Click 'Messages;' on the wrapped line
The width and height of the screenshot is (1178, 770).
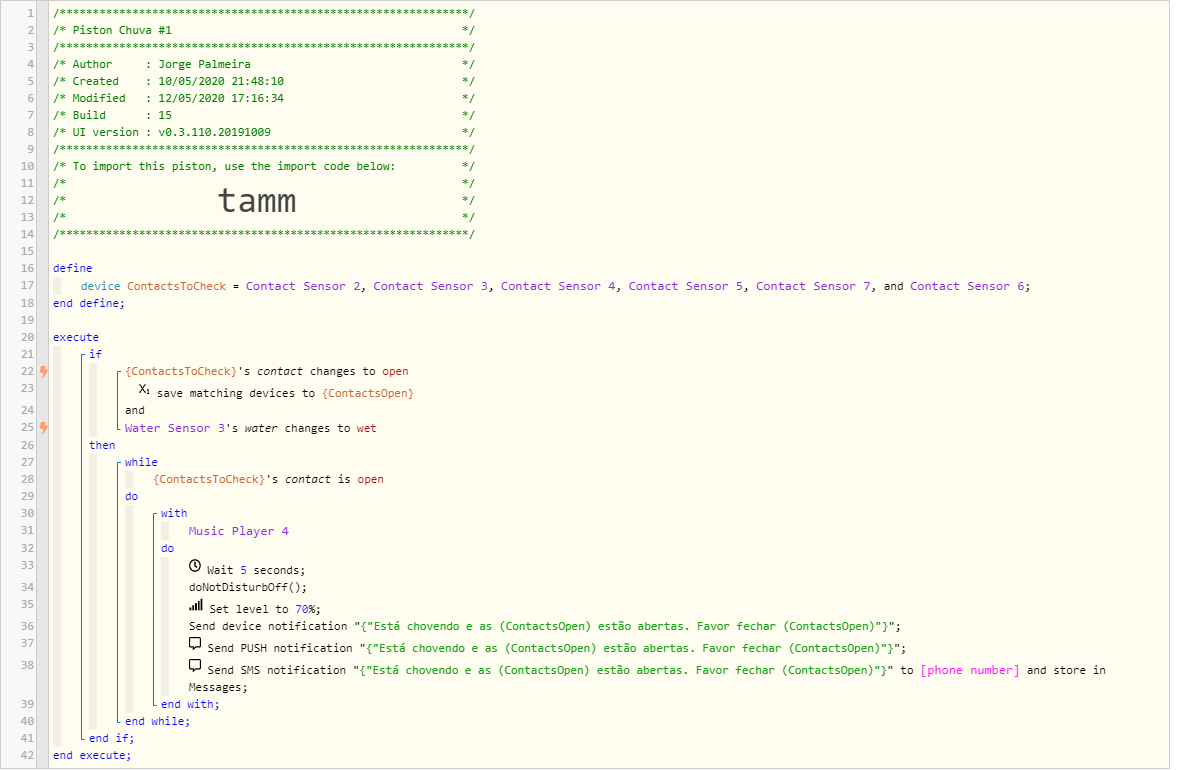(218, 687)
